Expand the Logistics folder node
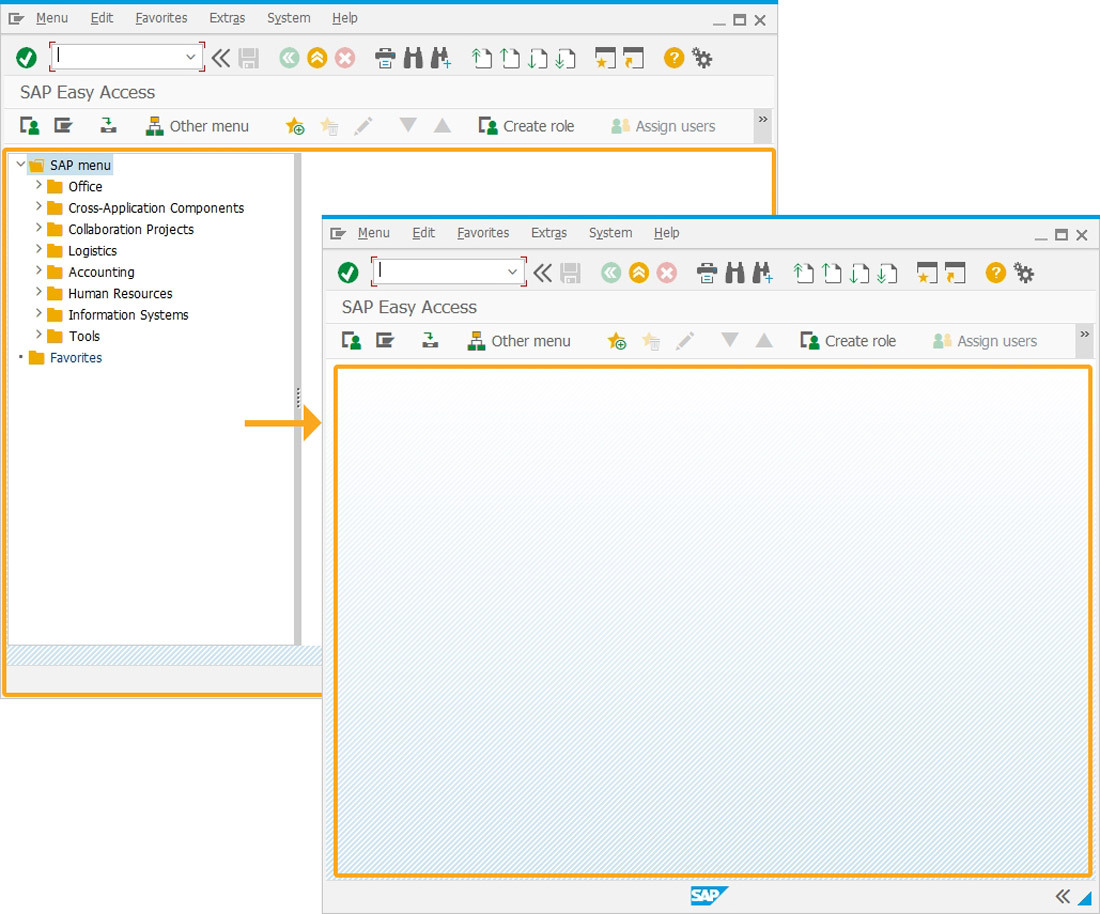The image size is (1100, 914). [x=39, y=250]
